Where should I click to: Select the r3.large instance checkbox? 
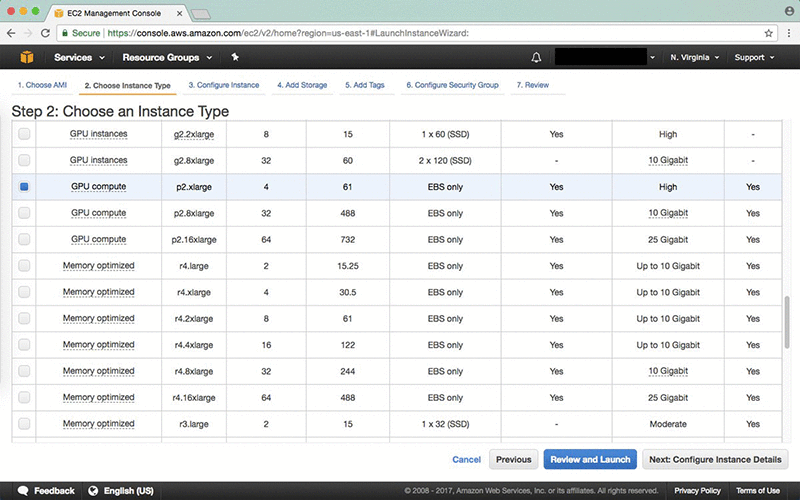click(24, 424)
